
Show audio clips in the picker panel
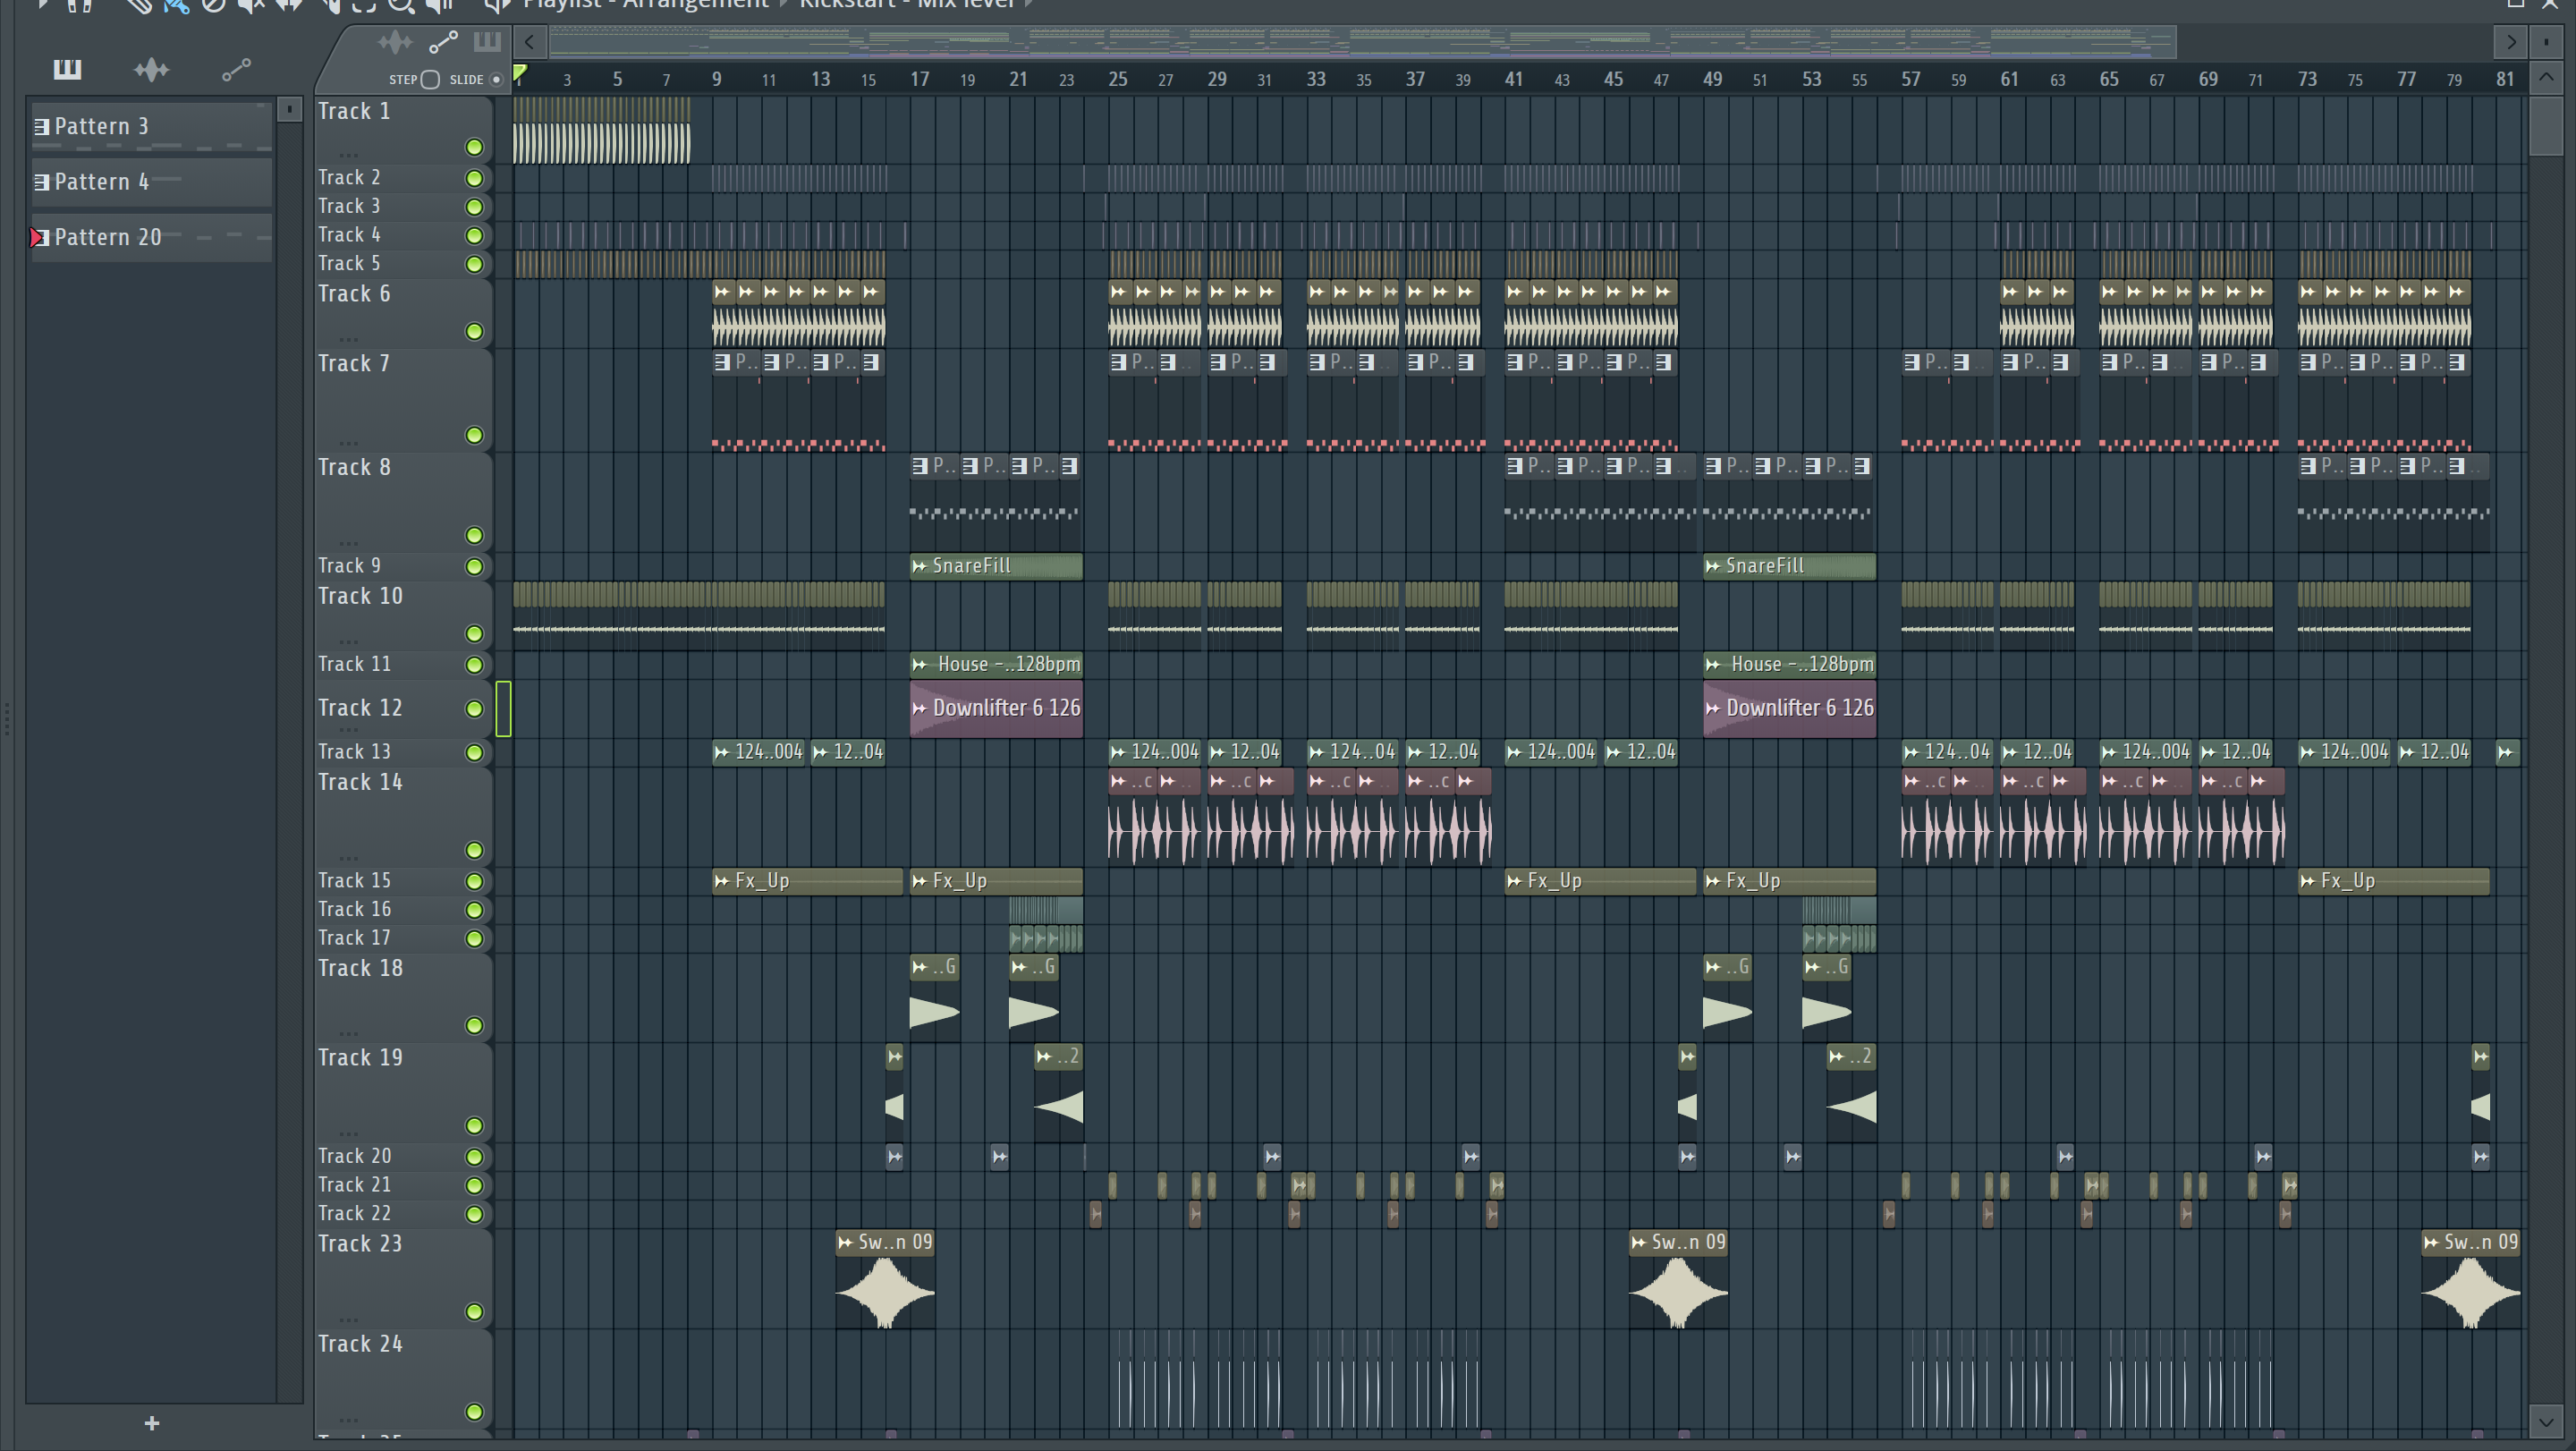point(151,69)
